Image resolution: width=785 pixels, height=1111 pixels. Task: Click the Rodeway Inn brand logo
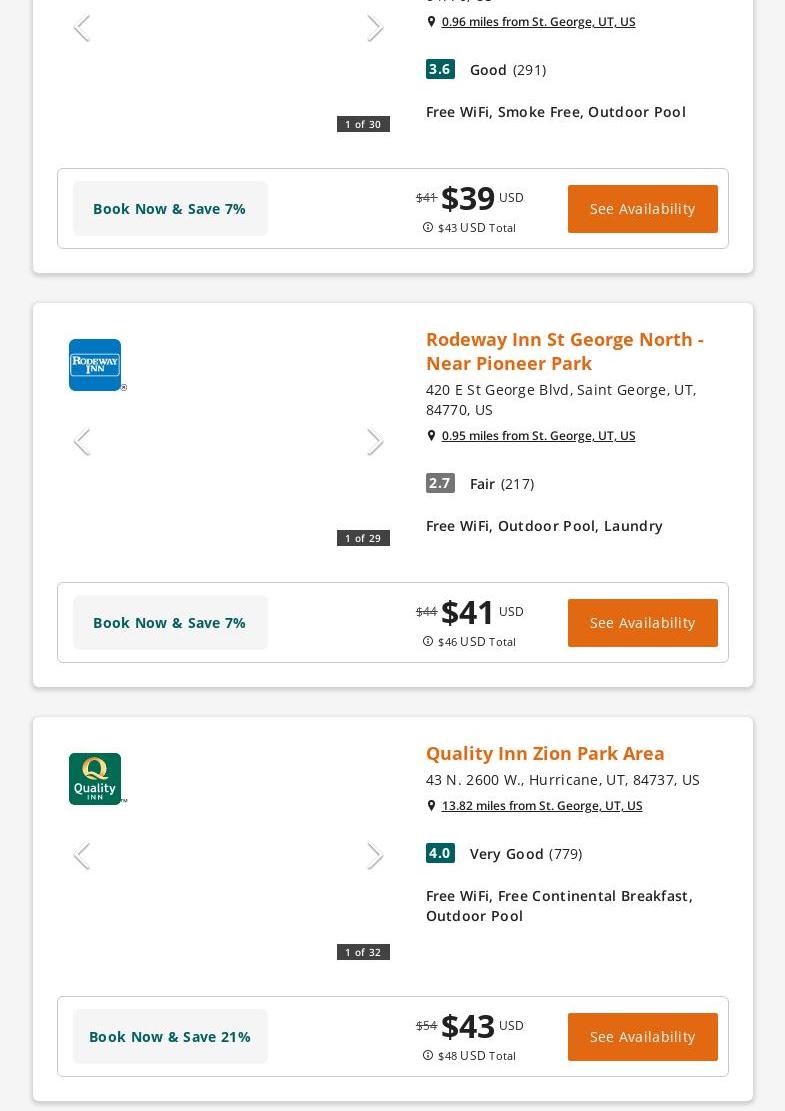coord(96,365)
